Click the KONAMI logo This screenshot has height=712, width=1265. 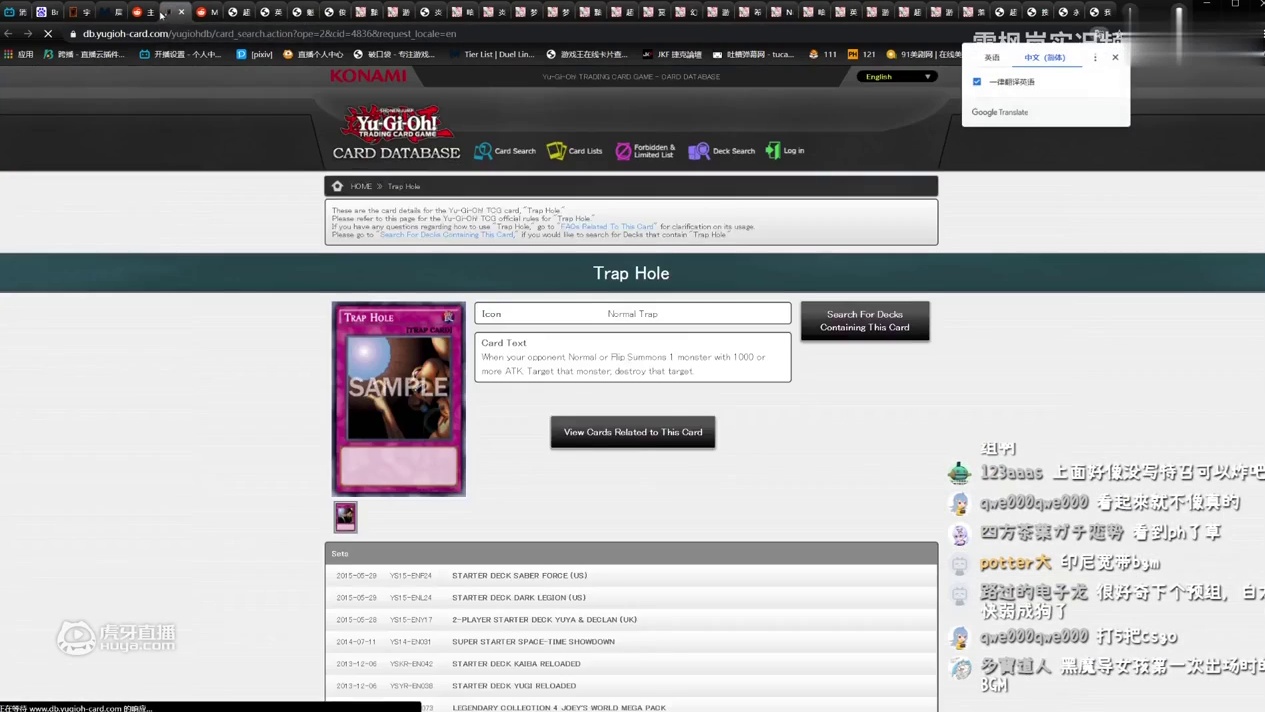369,76
